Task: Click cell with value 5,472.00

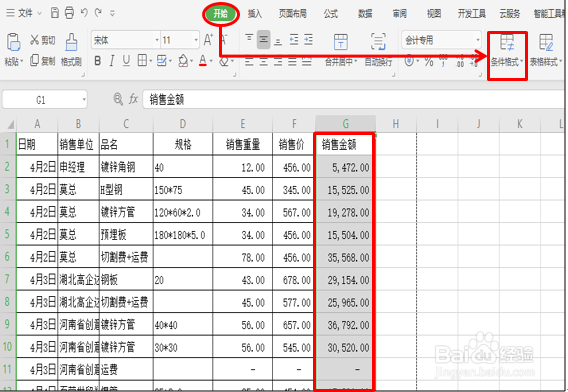Action: pyautogui.click(x=345, y=167)
